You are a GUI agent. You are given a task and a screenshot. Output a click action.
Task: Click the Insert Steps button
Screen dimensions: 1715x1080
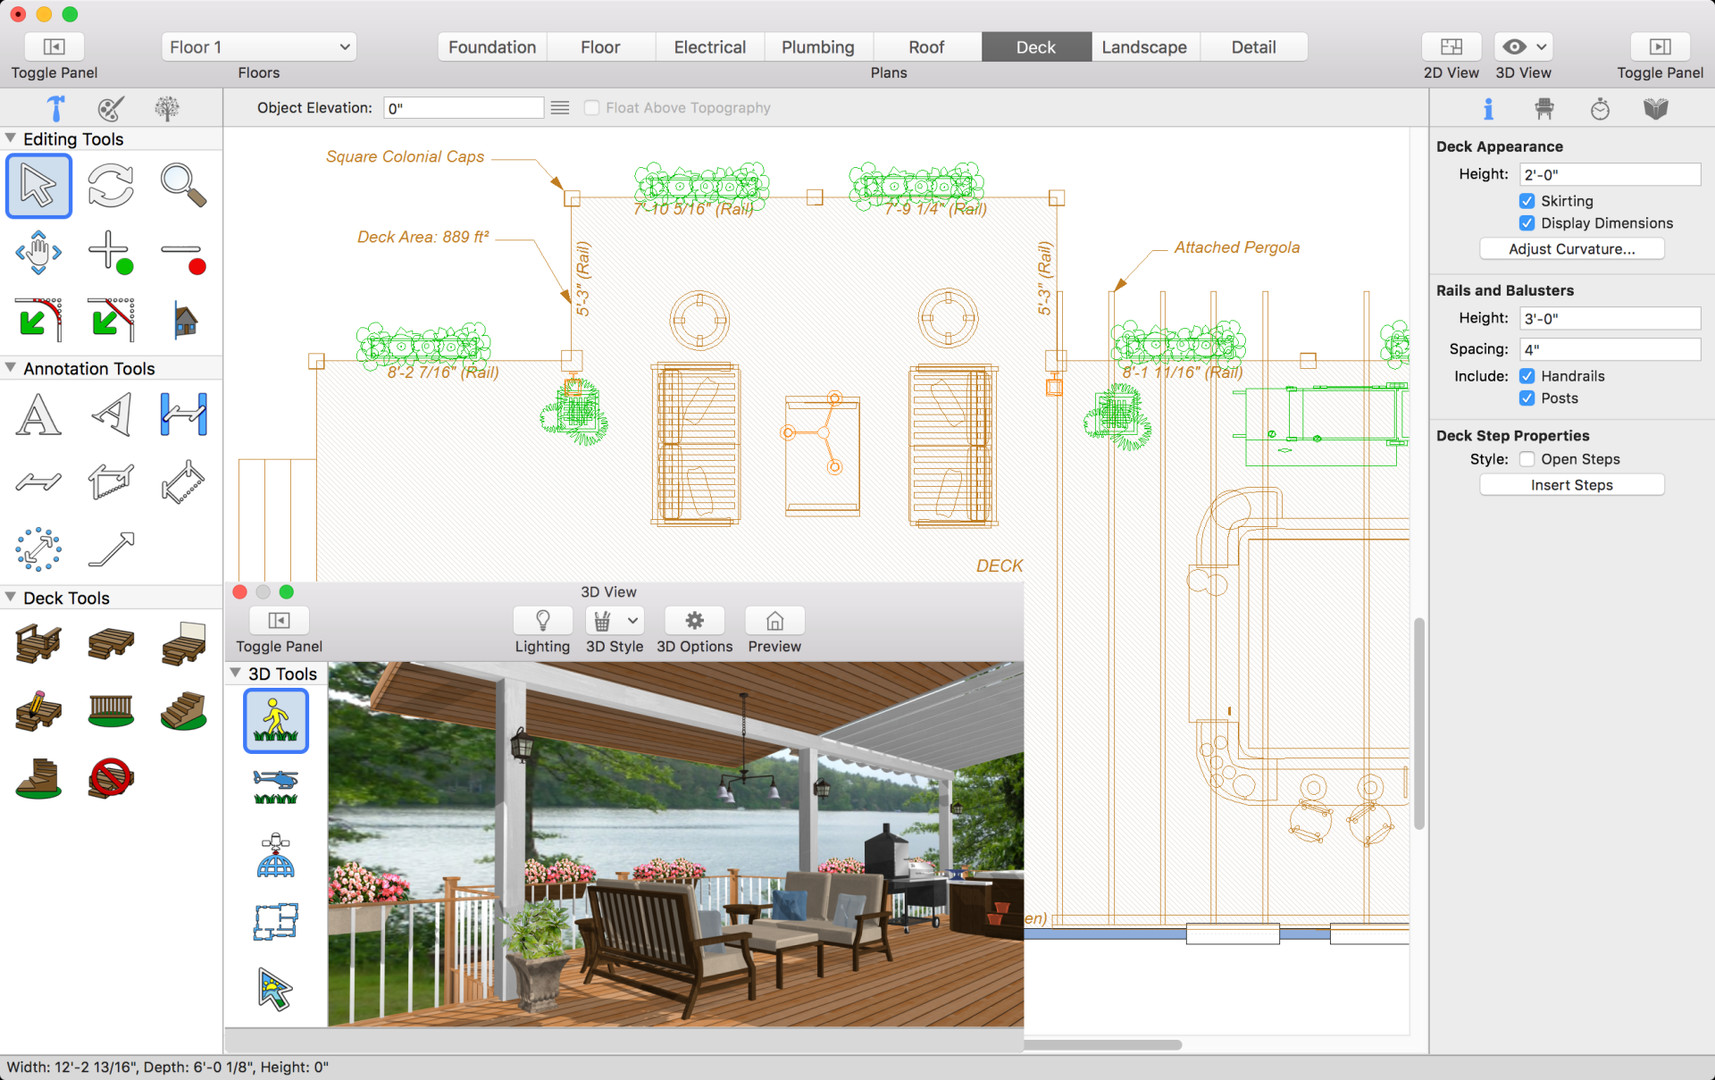(1571, 485)
